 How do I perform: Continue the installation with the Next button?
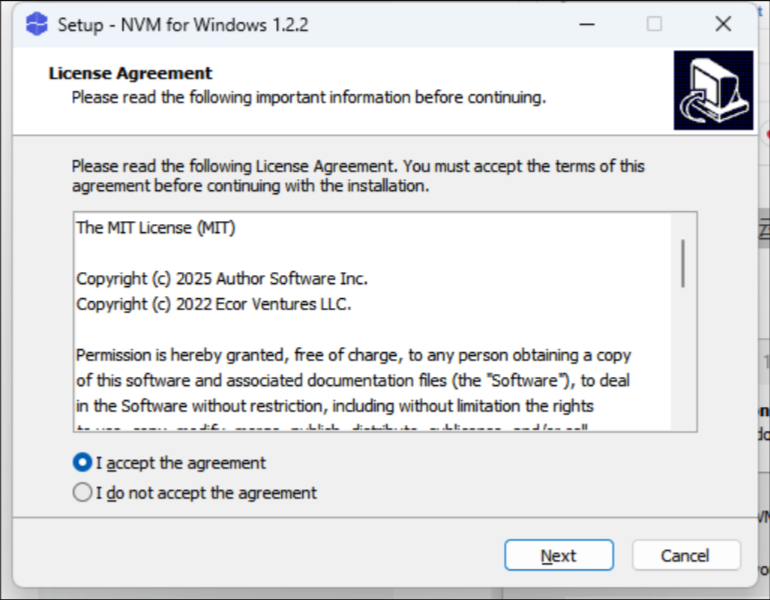pos(559,555)
